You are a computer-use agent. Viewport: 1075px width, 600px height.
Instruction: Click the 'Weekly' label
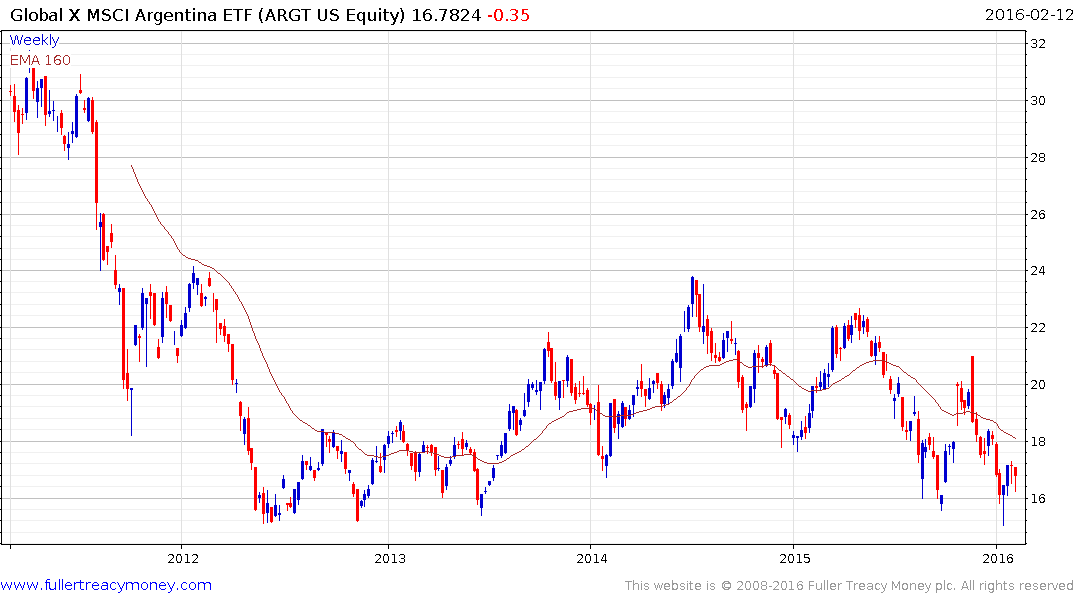(x=34, y=40)
